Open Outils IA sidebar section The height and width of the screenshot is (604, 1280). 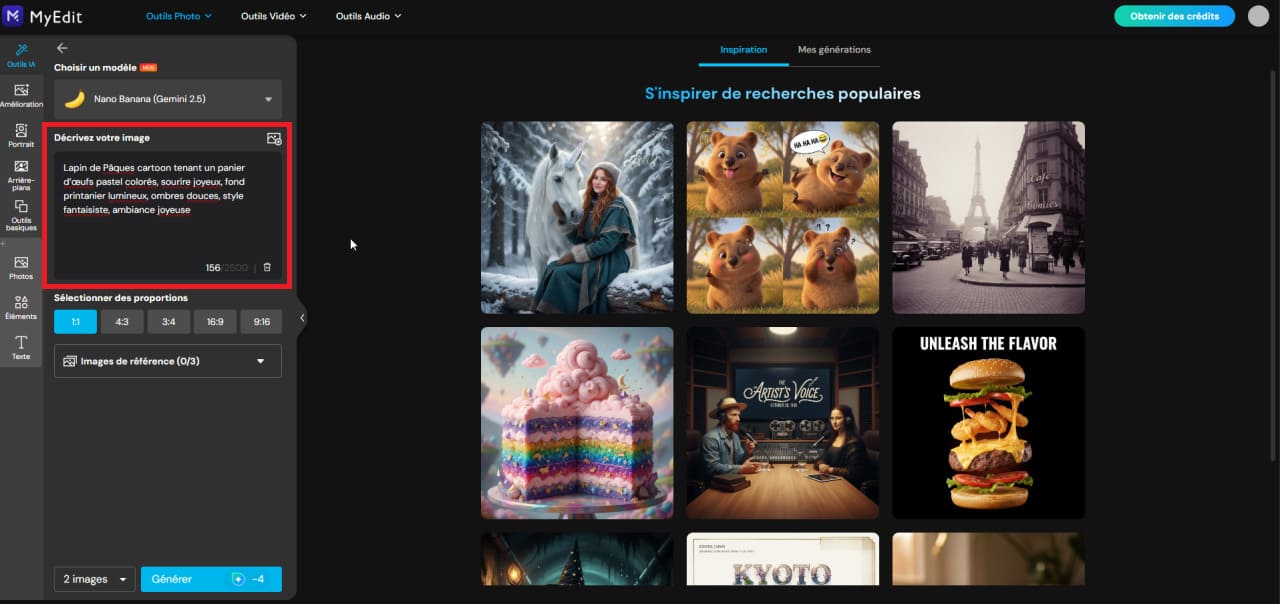click(21, 56)
